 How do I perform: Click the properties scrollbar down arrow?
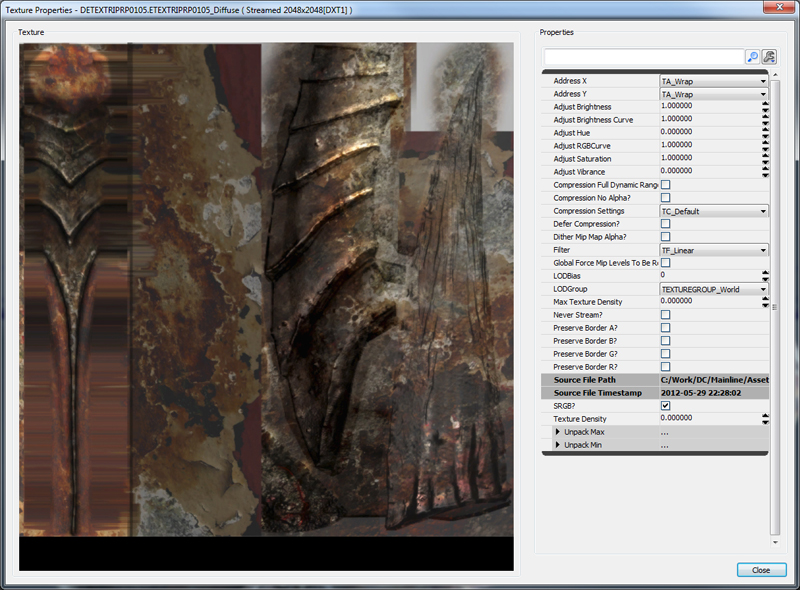tap(776, 542)
